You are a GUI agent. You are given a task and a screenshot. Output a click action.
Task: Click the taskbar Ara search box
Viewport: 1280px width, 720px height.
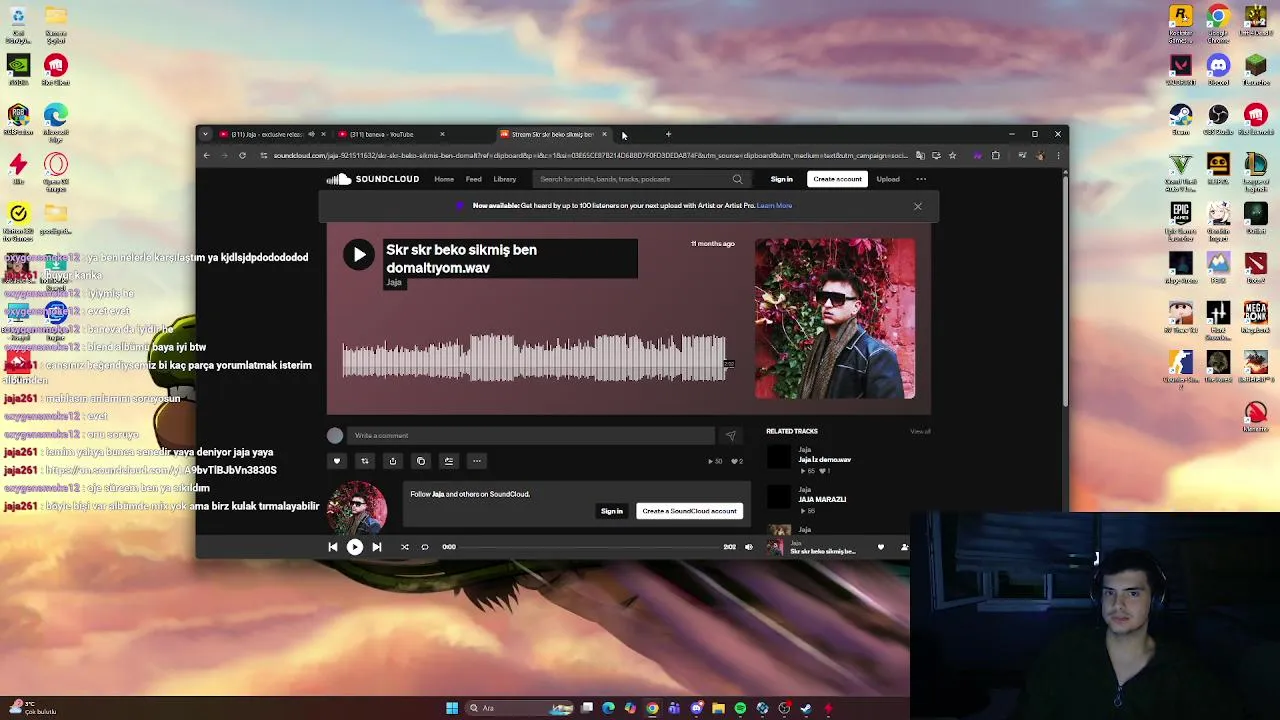coord(520,708)
